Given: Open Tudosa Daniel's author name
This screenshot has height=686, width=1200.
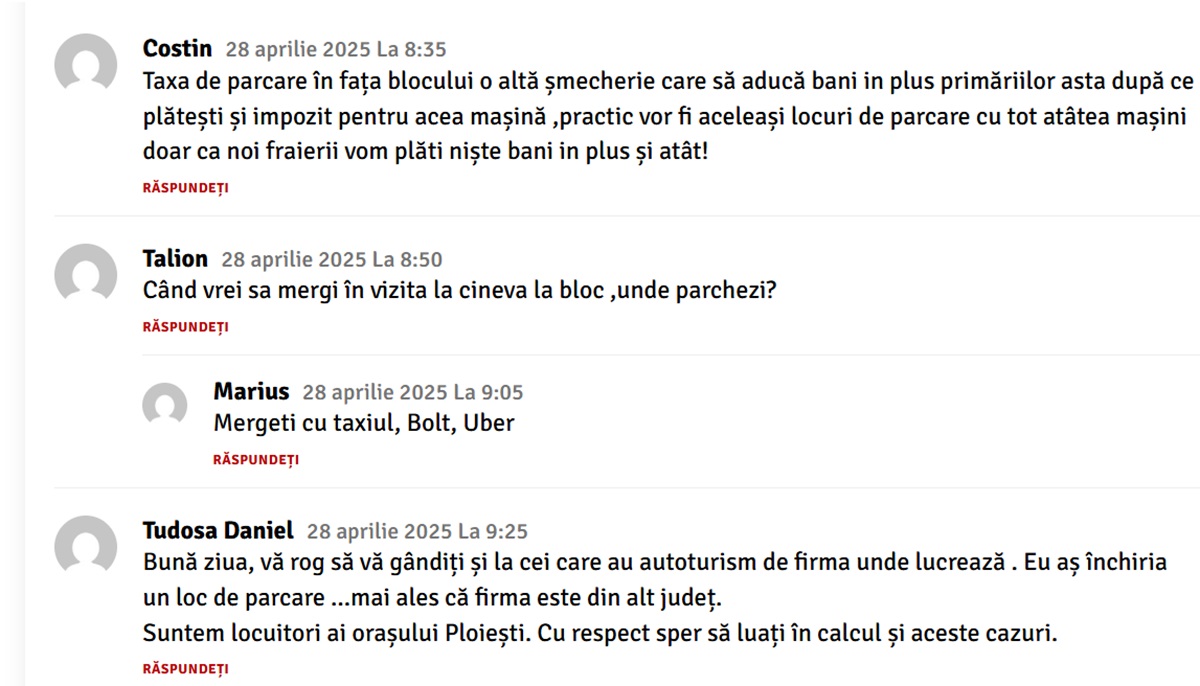Looking at the screenshot, I should coord(218,530).
